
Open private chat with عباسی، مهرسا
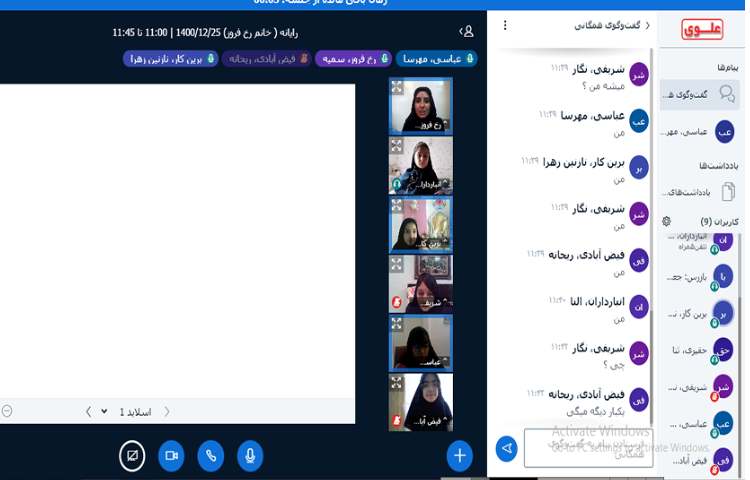(700, 131)
